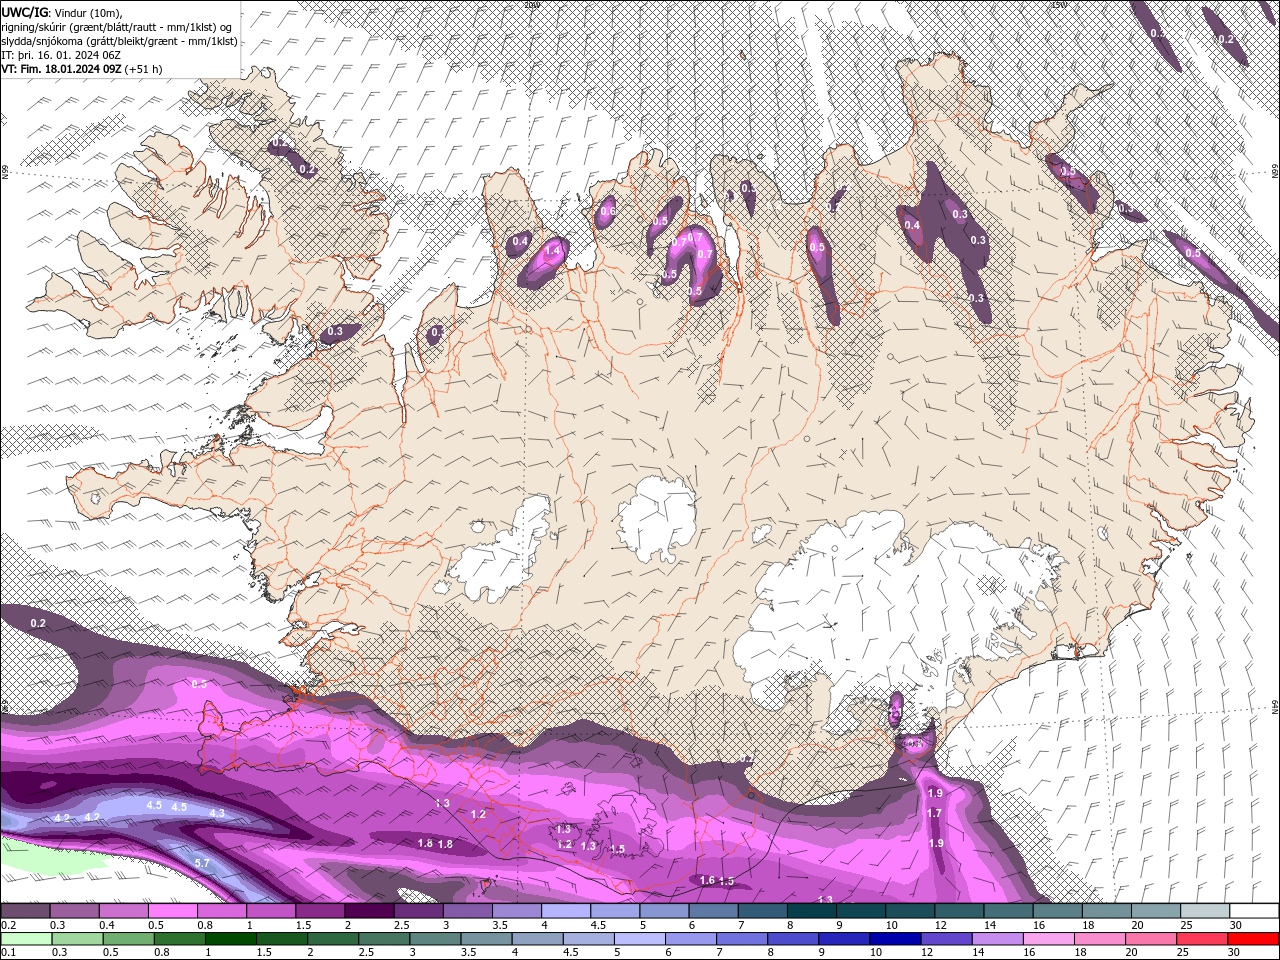Click the '1.4' snowfall value in north Iceland
The height and width of the screenshot is (960, 1280).
pos(553,249)
